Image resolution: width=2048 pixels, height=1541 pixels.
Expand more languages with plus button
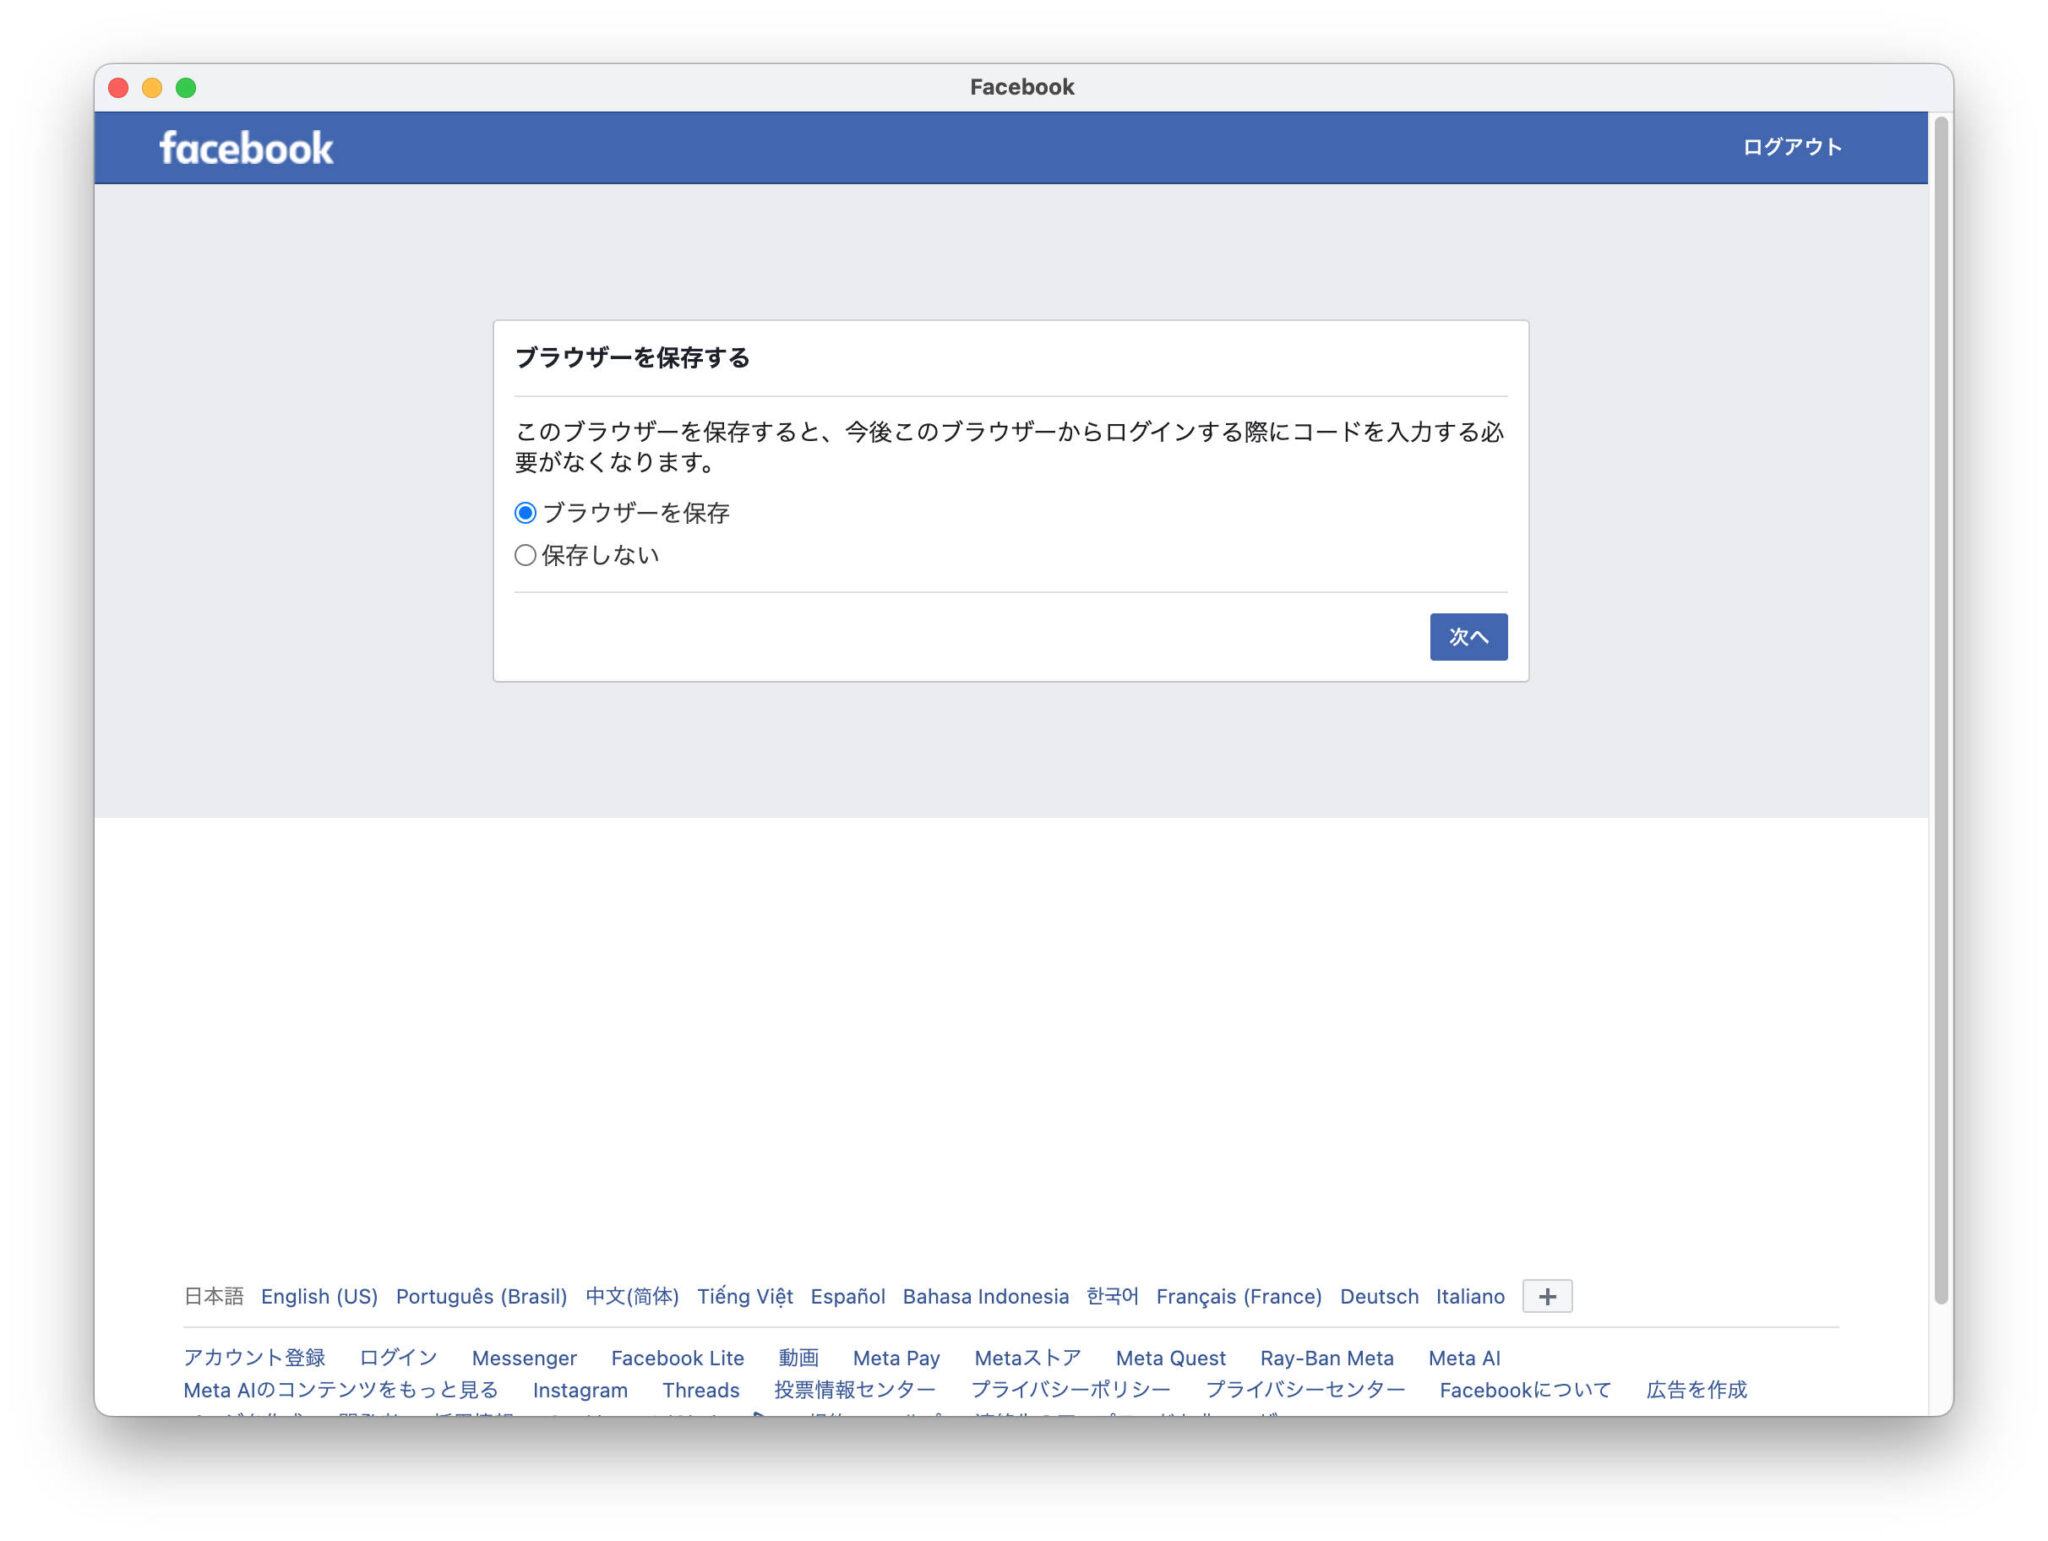1546,1296
